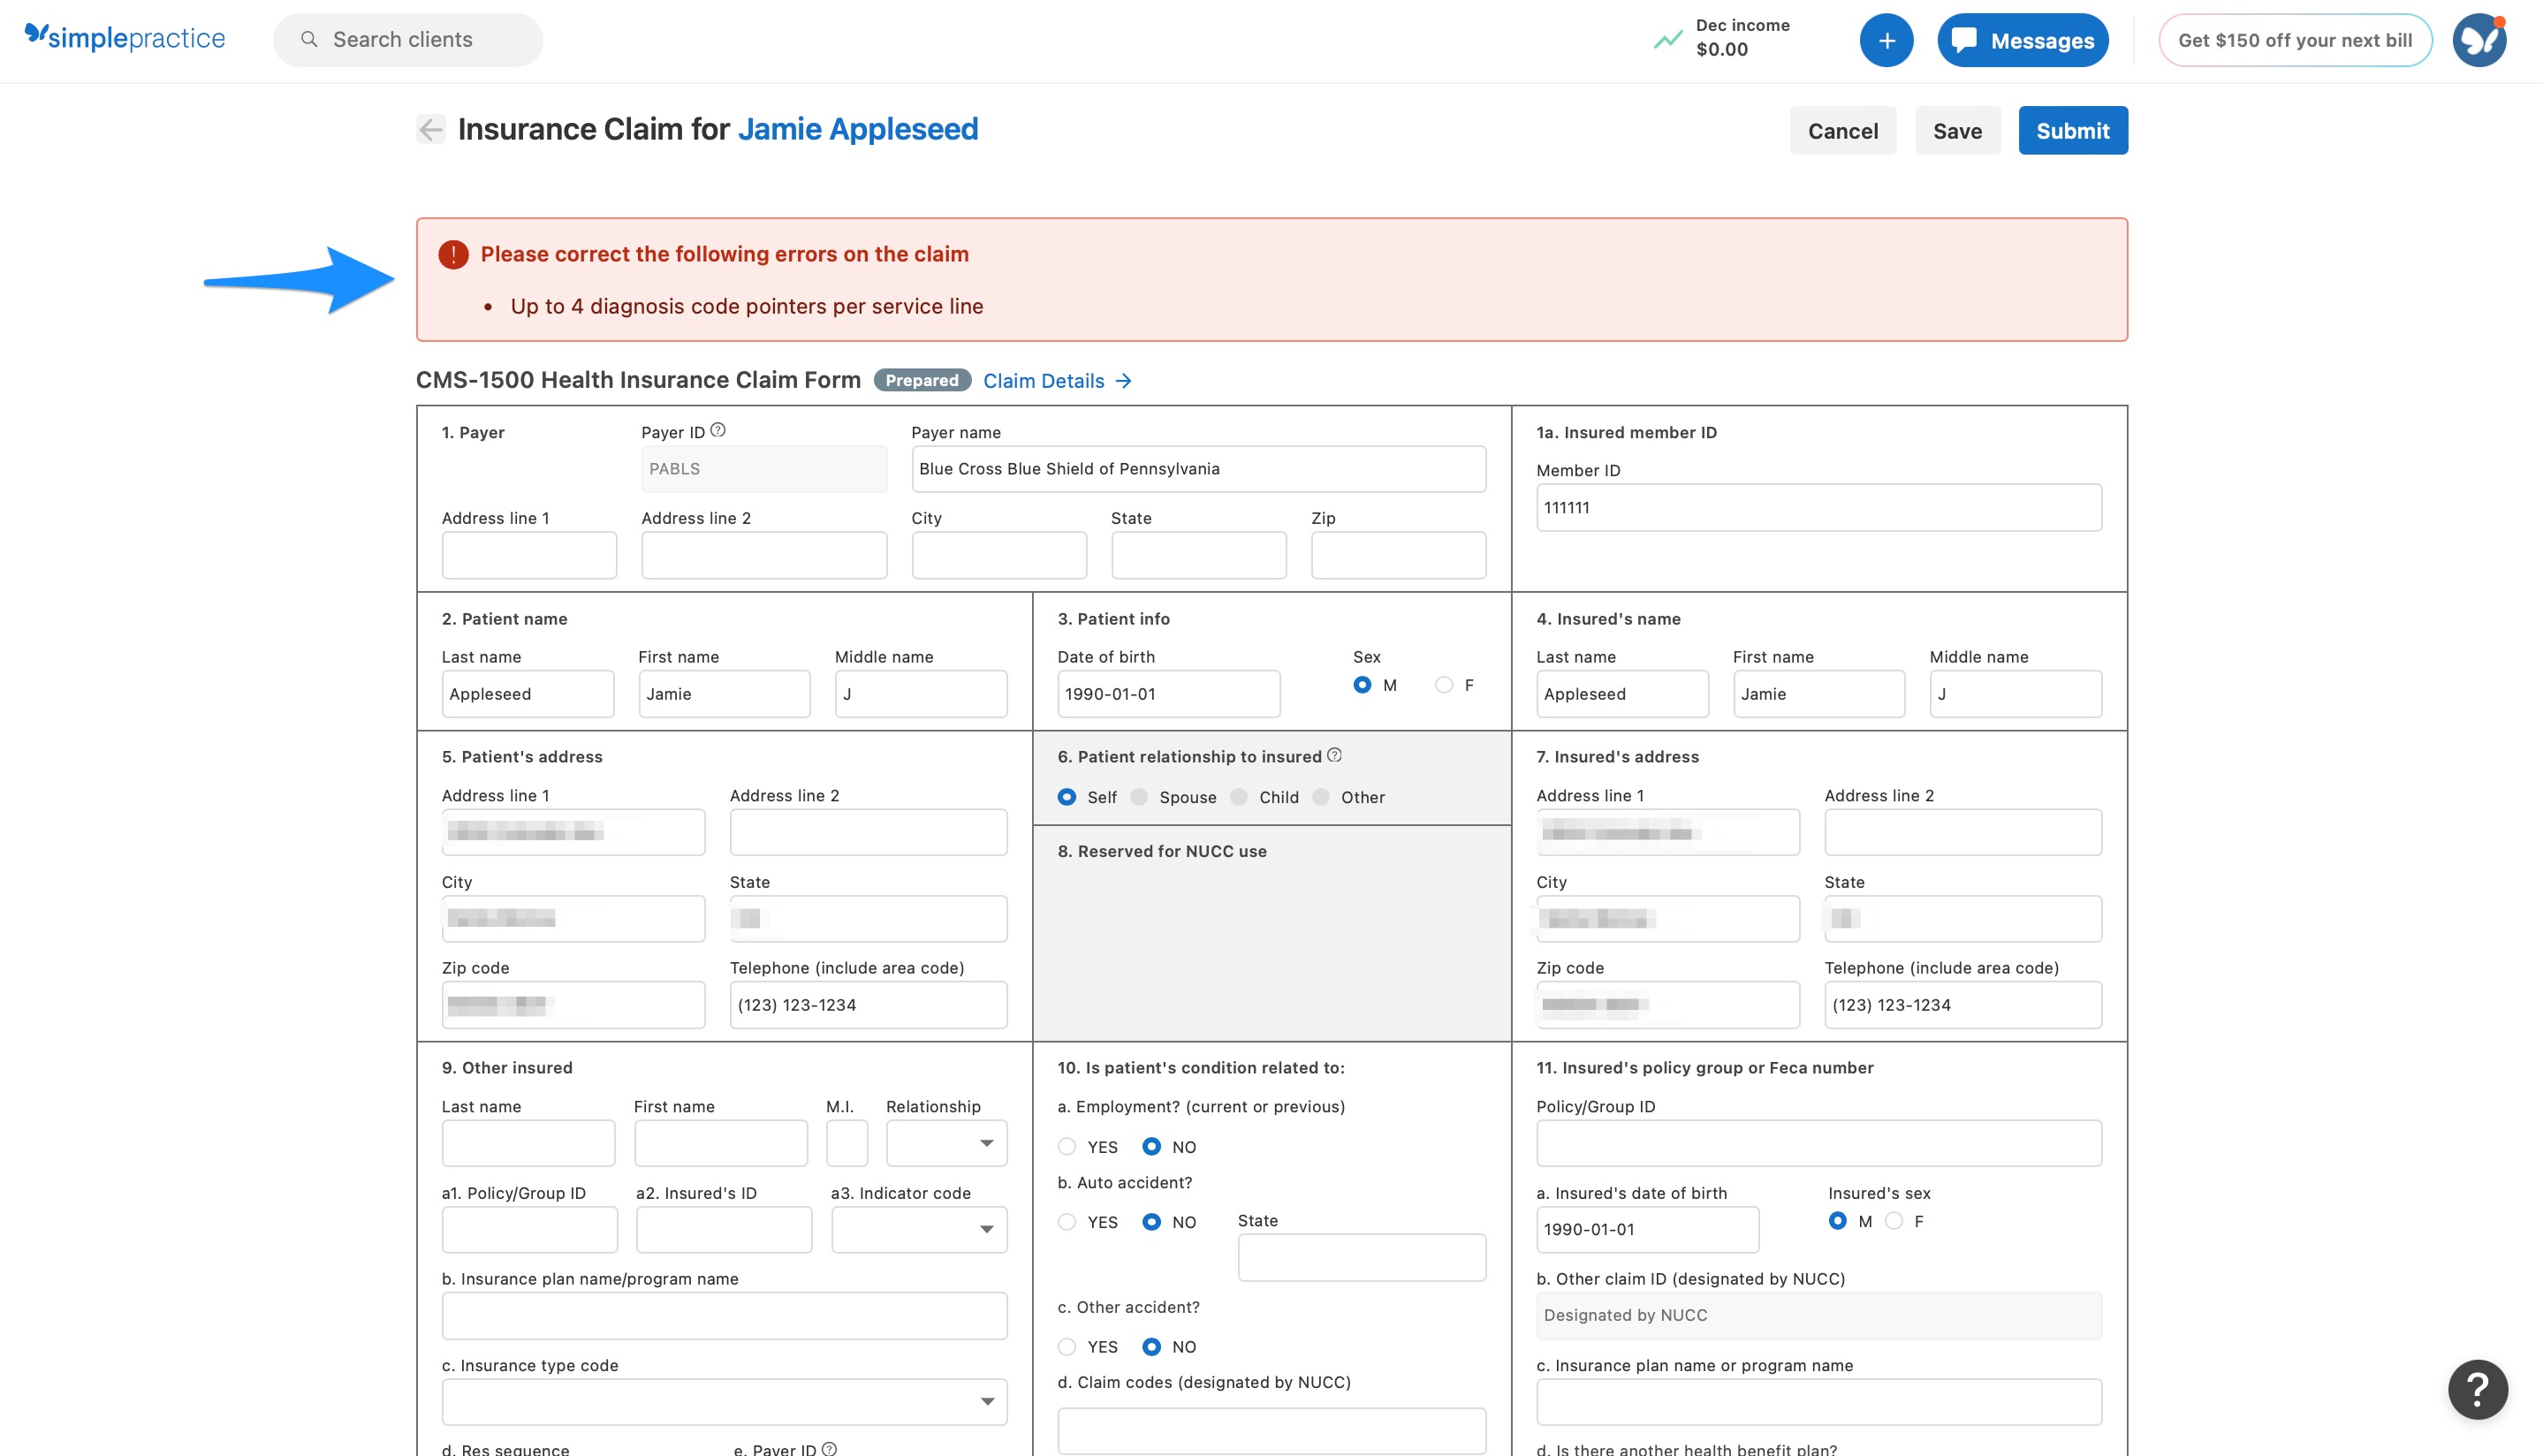Choose Spouse as relationship to insured
This screenshot has width=2543, height=1456.
coord(1139,797)
